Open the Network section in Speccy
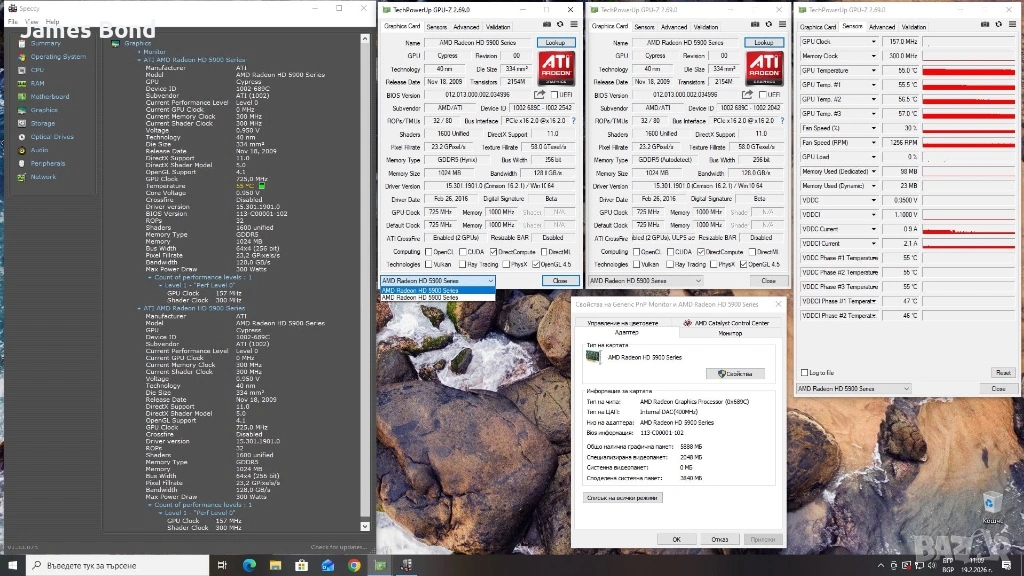1024x576 pixels. click(43, 177)
